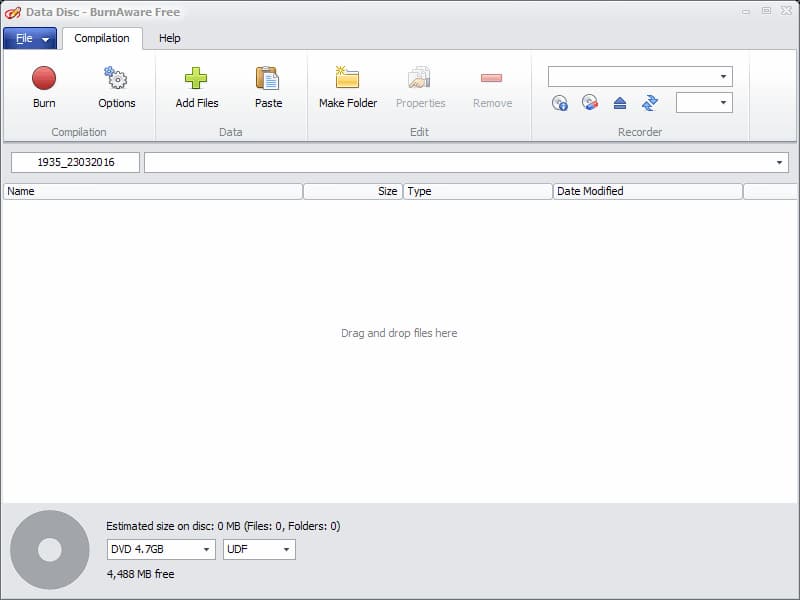Eject the disc tray
Image resolution: width=800 pixels, height=600 pixels.
pos(620,103)
